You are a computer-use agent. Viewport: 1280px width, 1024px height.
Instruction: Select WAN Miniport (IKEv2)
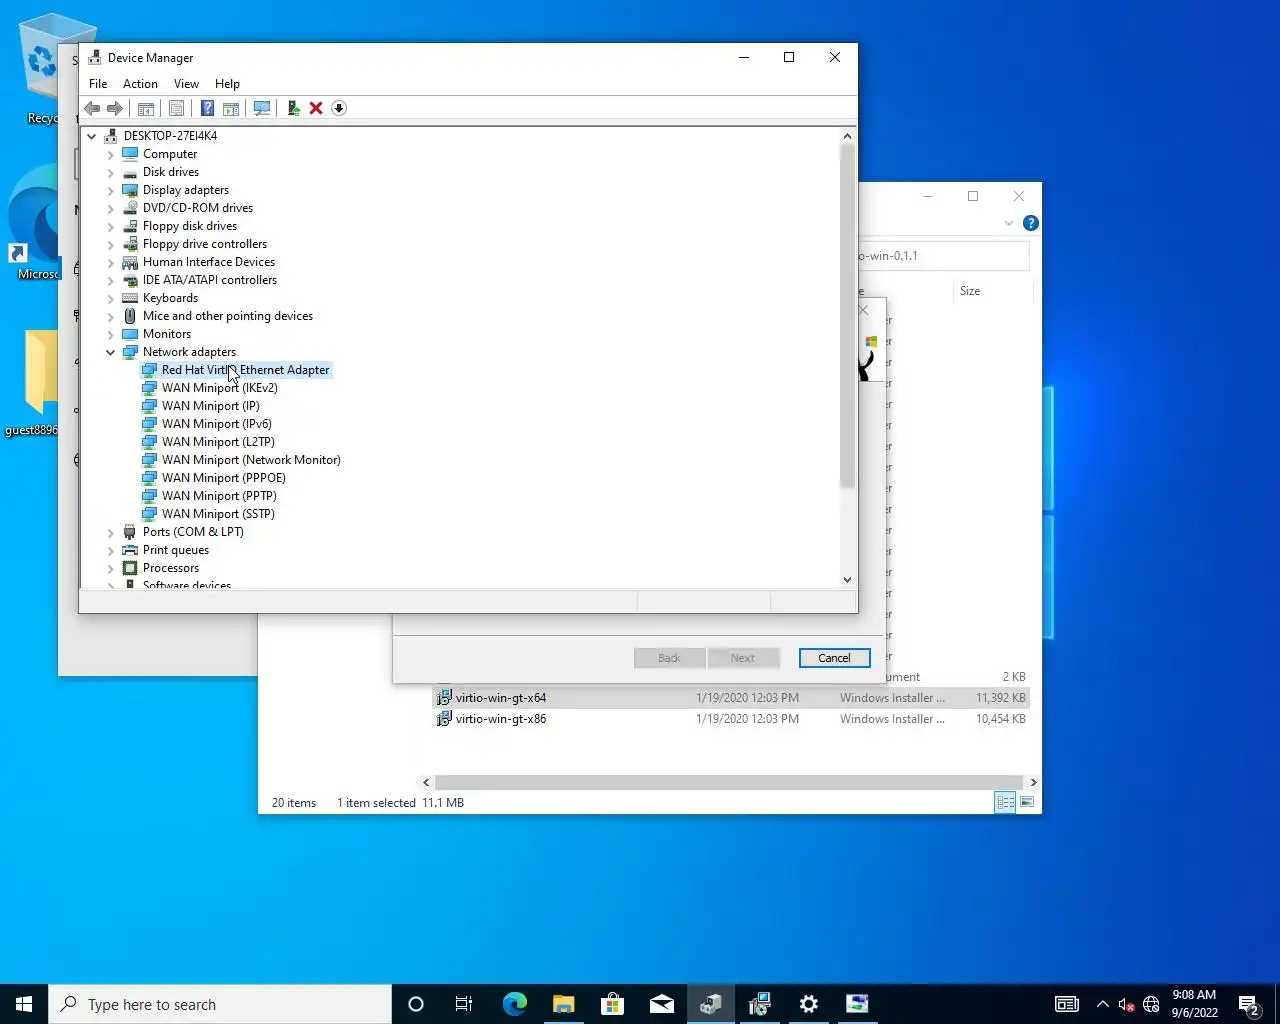point(220,388)
